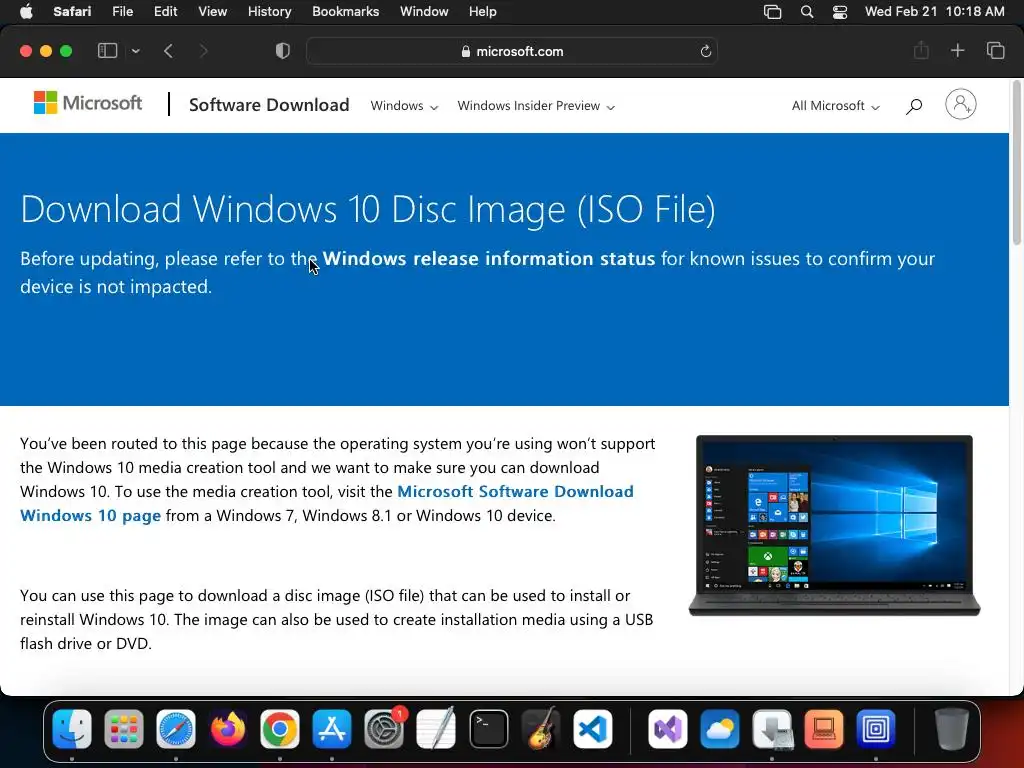1024x768 pixels.
Task: Open the View menu
Action: click(x=212, y=12)
